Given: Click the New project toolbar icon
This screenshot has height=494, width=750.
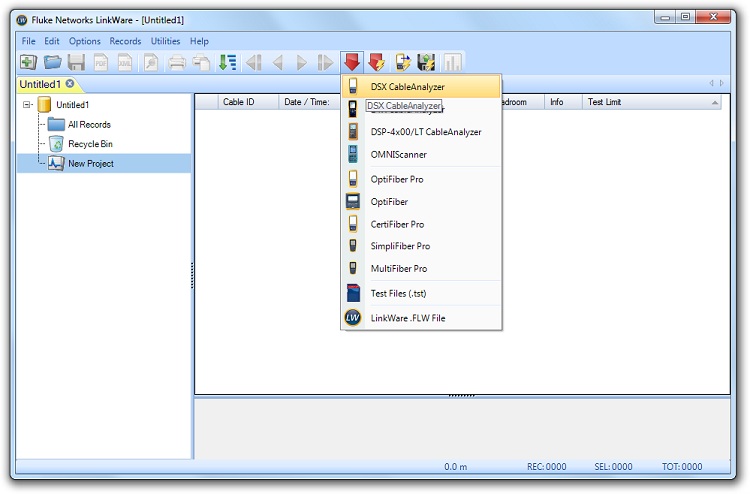Looking at the screenshot, I should [27, 62].
